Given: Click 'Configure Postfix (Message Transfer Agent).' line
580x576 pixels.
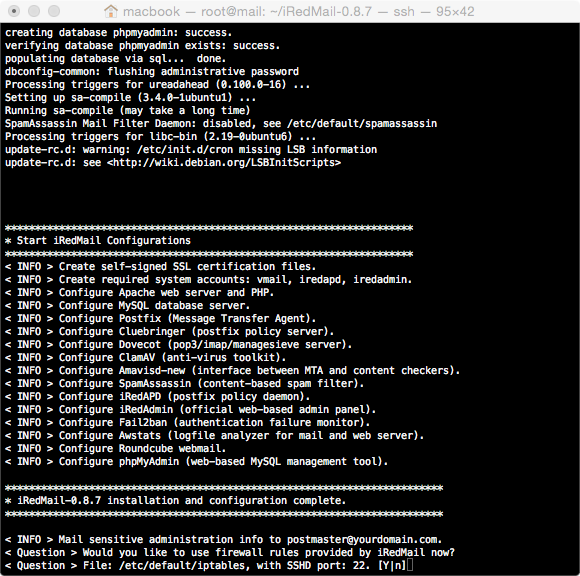Looking at the screenshot, I should point(161,319).
